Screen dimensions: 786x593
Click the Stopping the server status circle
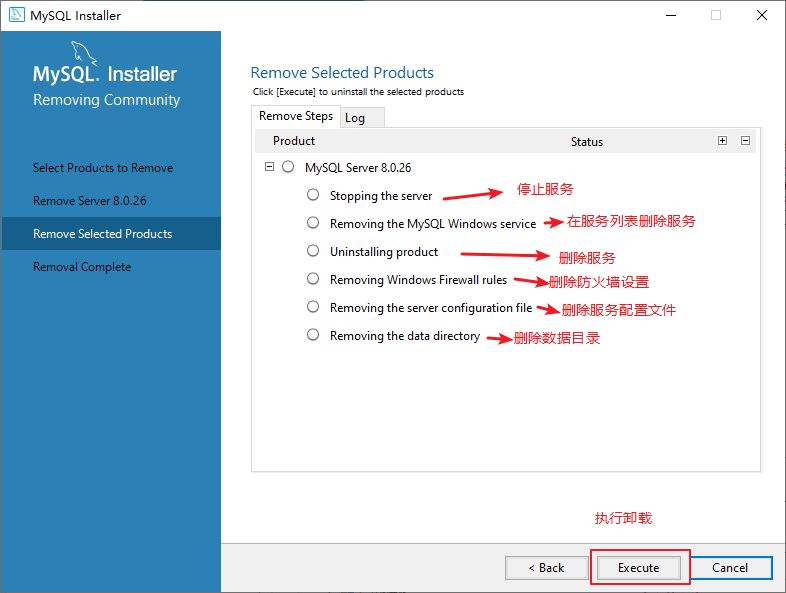[x=313, y=194]
